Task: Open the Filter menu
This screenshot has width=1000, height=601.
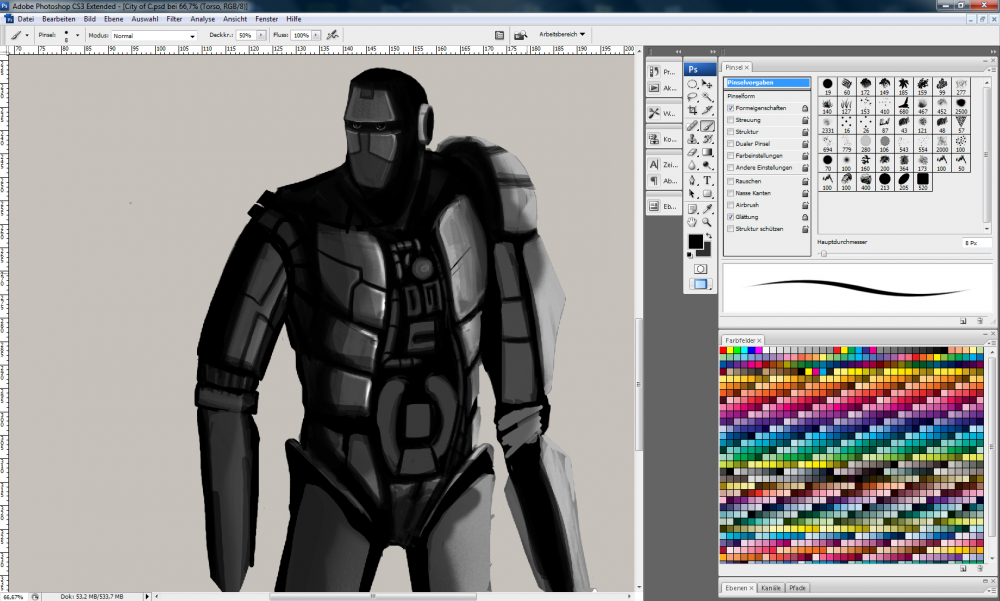Action: click(x=175, y=18)
